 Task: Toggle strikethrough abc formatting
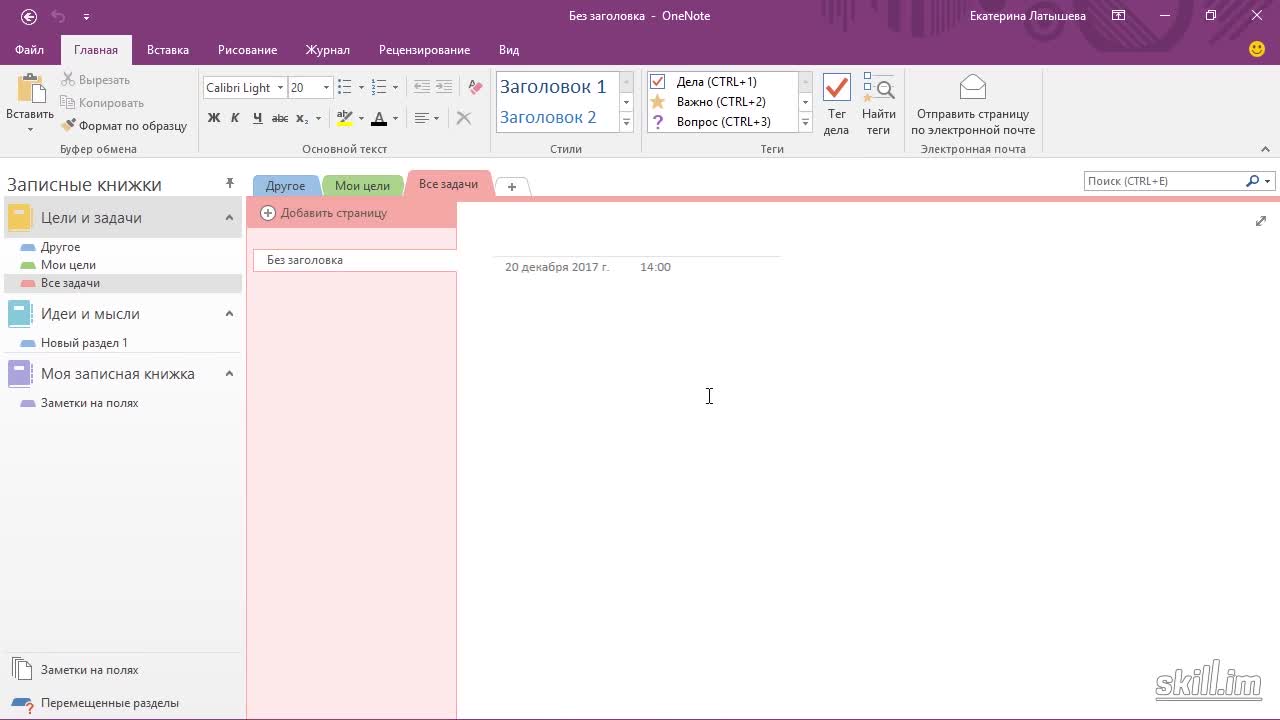(x=280, y=118)
